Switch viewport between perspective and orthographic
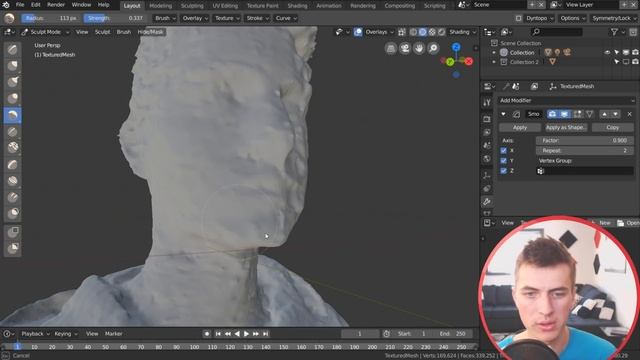The height and width of the screenshot is (360, 640). (x=391, y=49)
